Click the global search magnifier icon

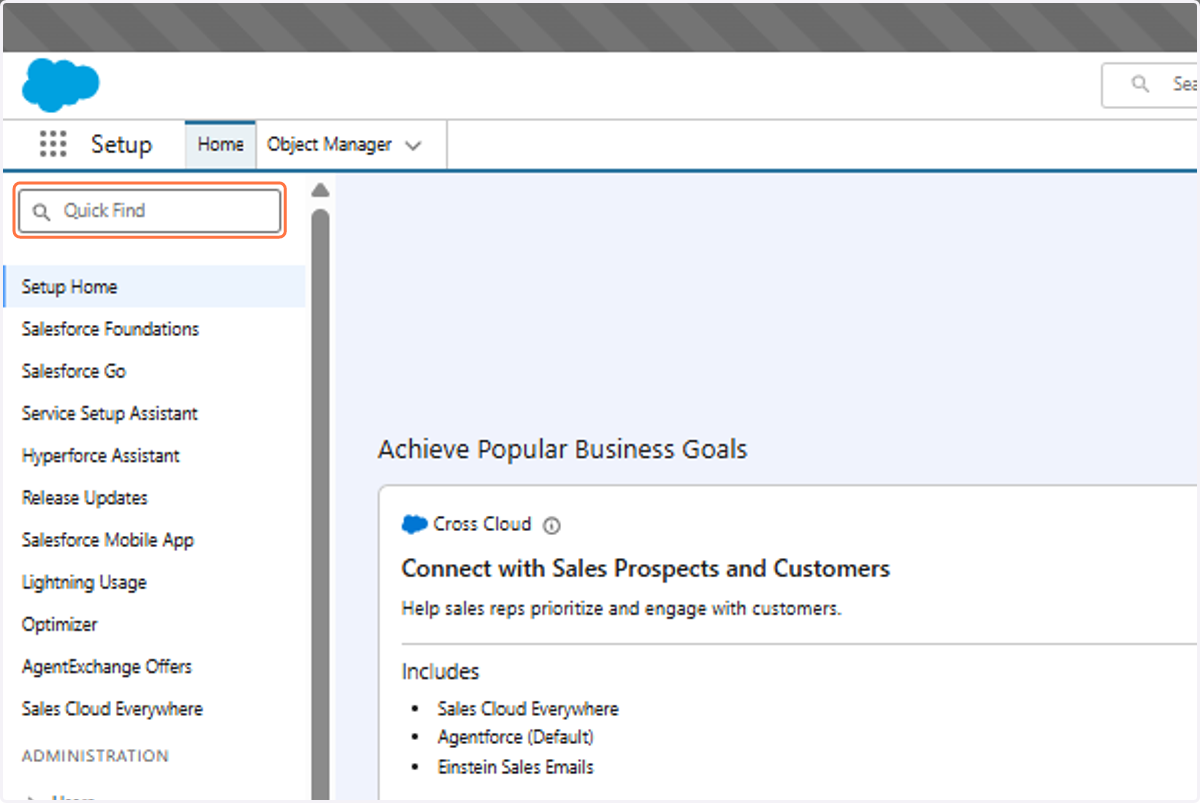pos(1140,84)
